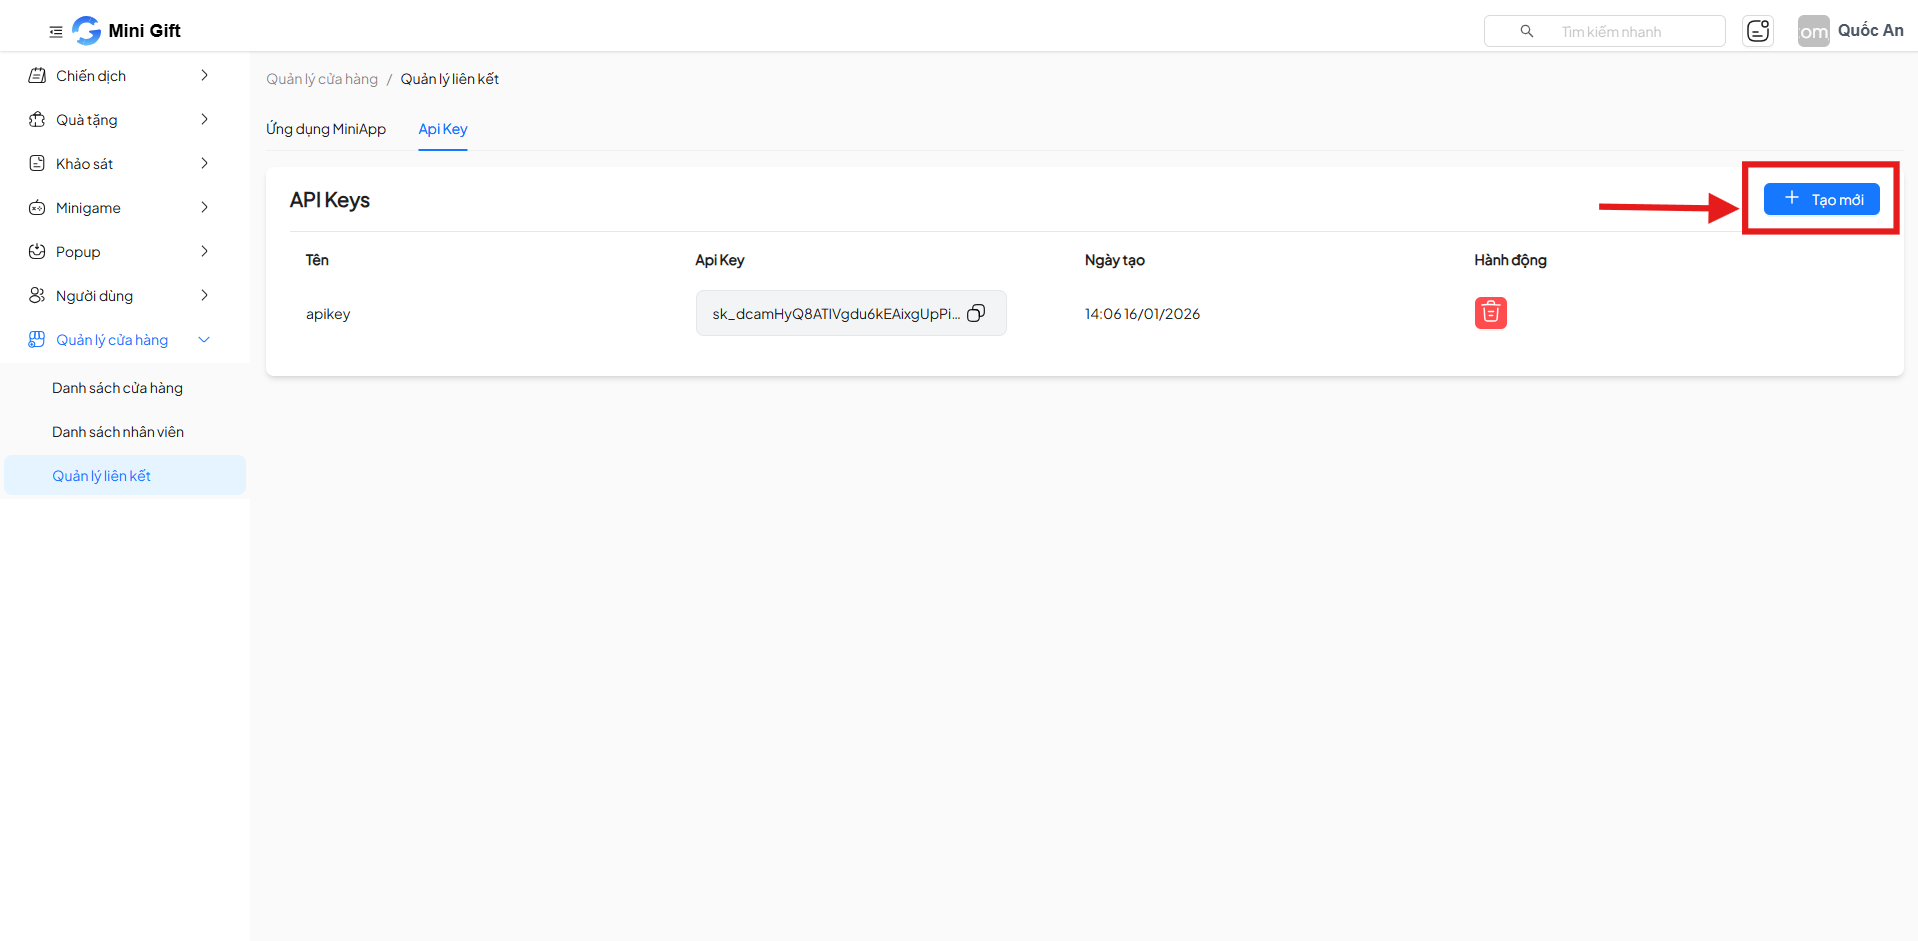This screenshot has height=941, width=1918.
Task: Open the notes icon beside search
Action: pos(1757,31)
